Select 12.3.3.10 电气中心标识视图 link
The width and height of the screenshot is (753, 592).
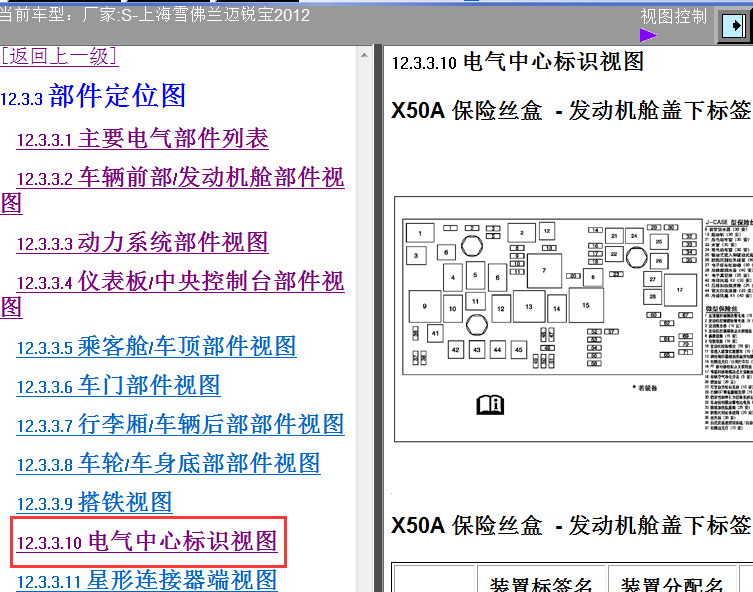pos(147,542)
